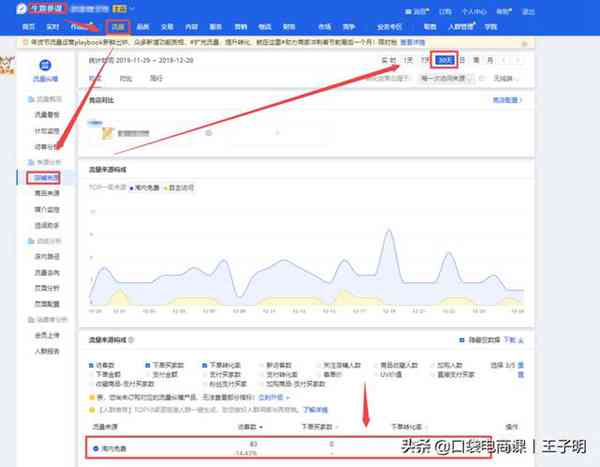Click the speaker icon on the announcement banner
This screenshot has height=467, width=600.
(x=26, y=42)
